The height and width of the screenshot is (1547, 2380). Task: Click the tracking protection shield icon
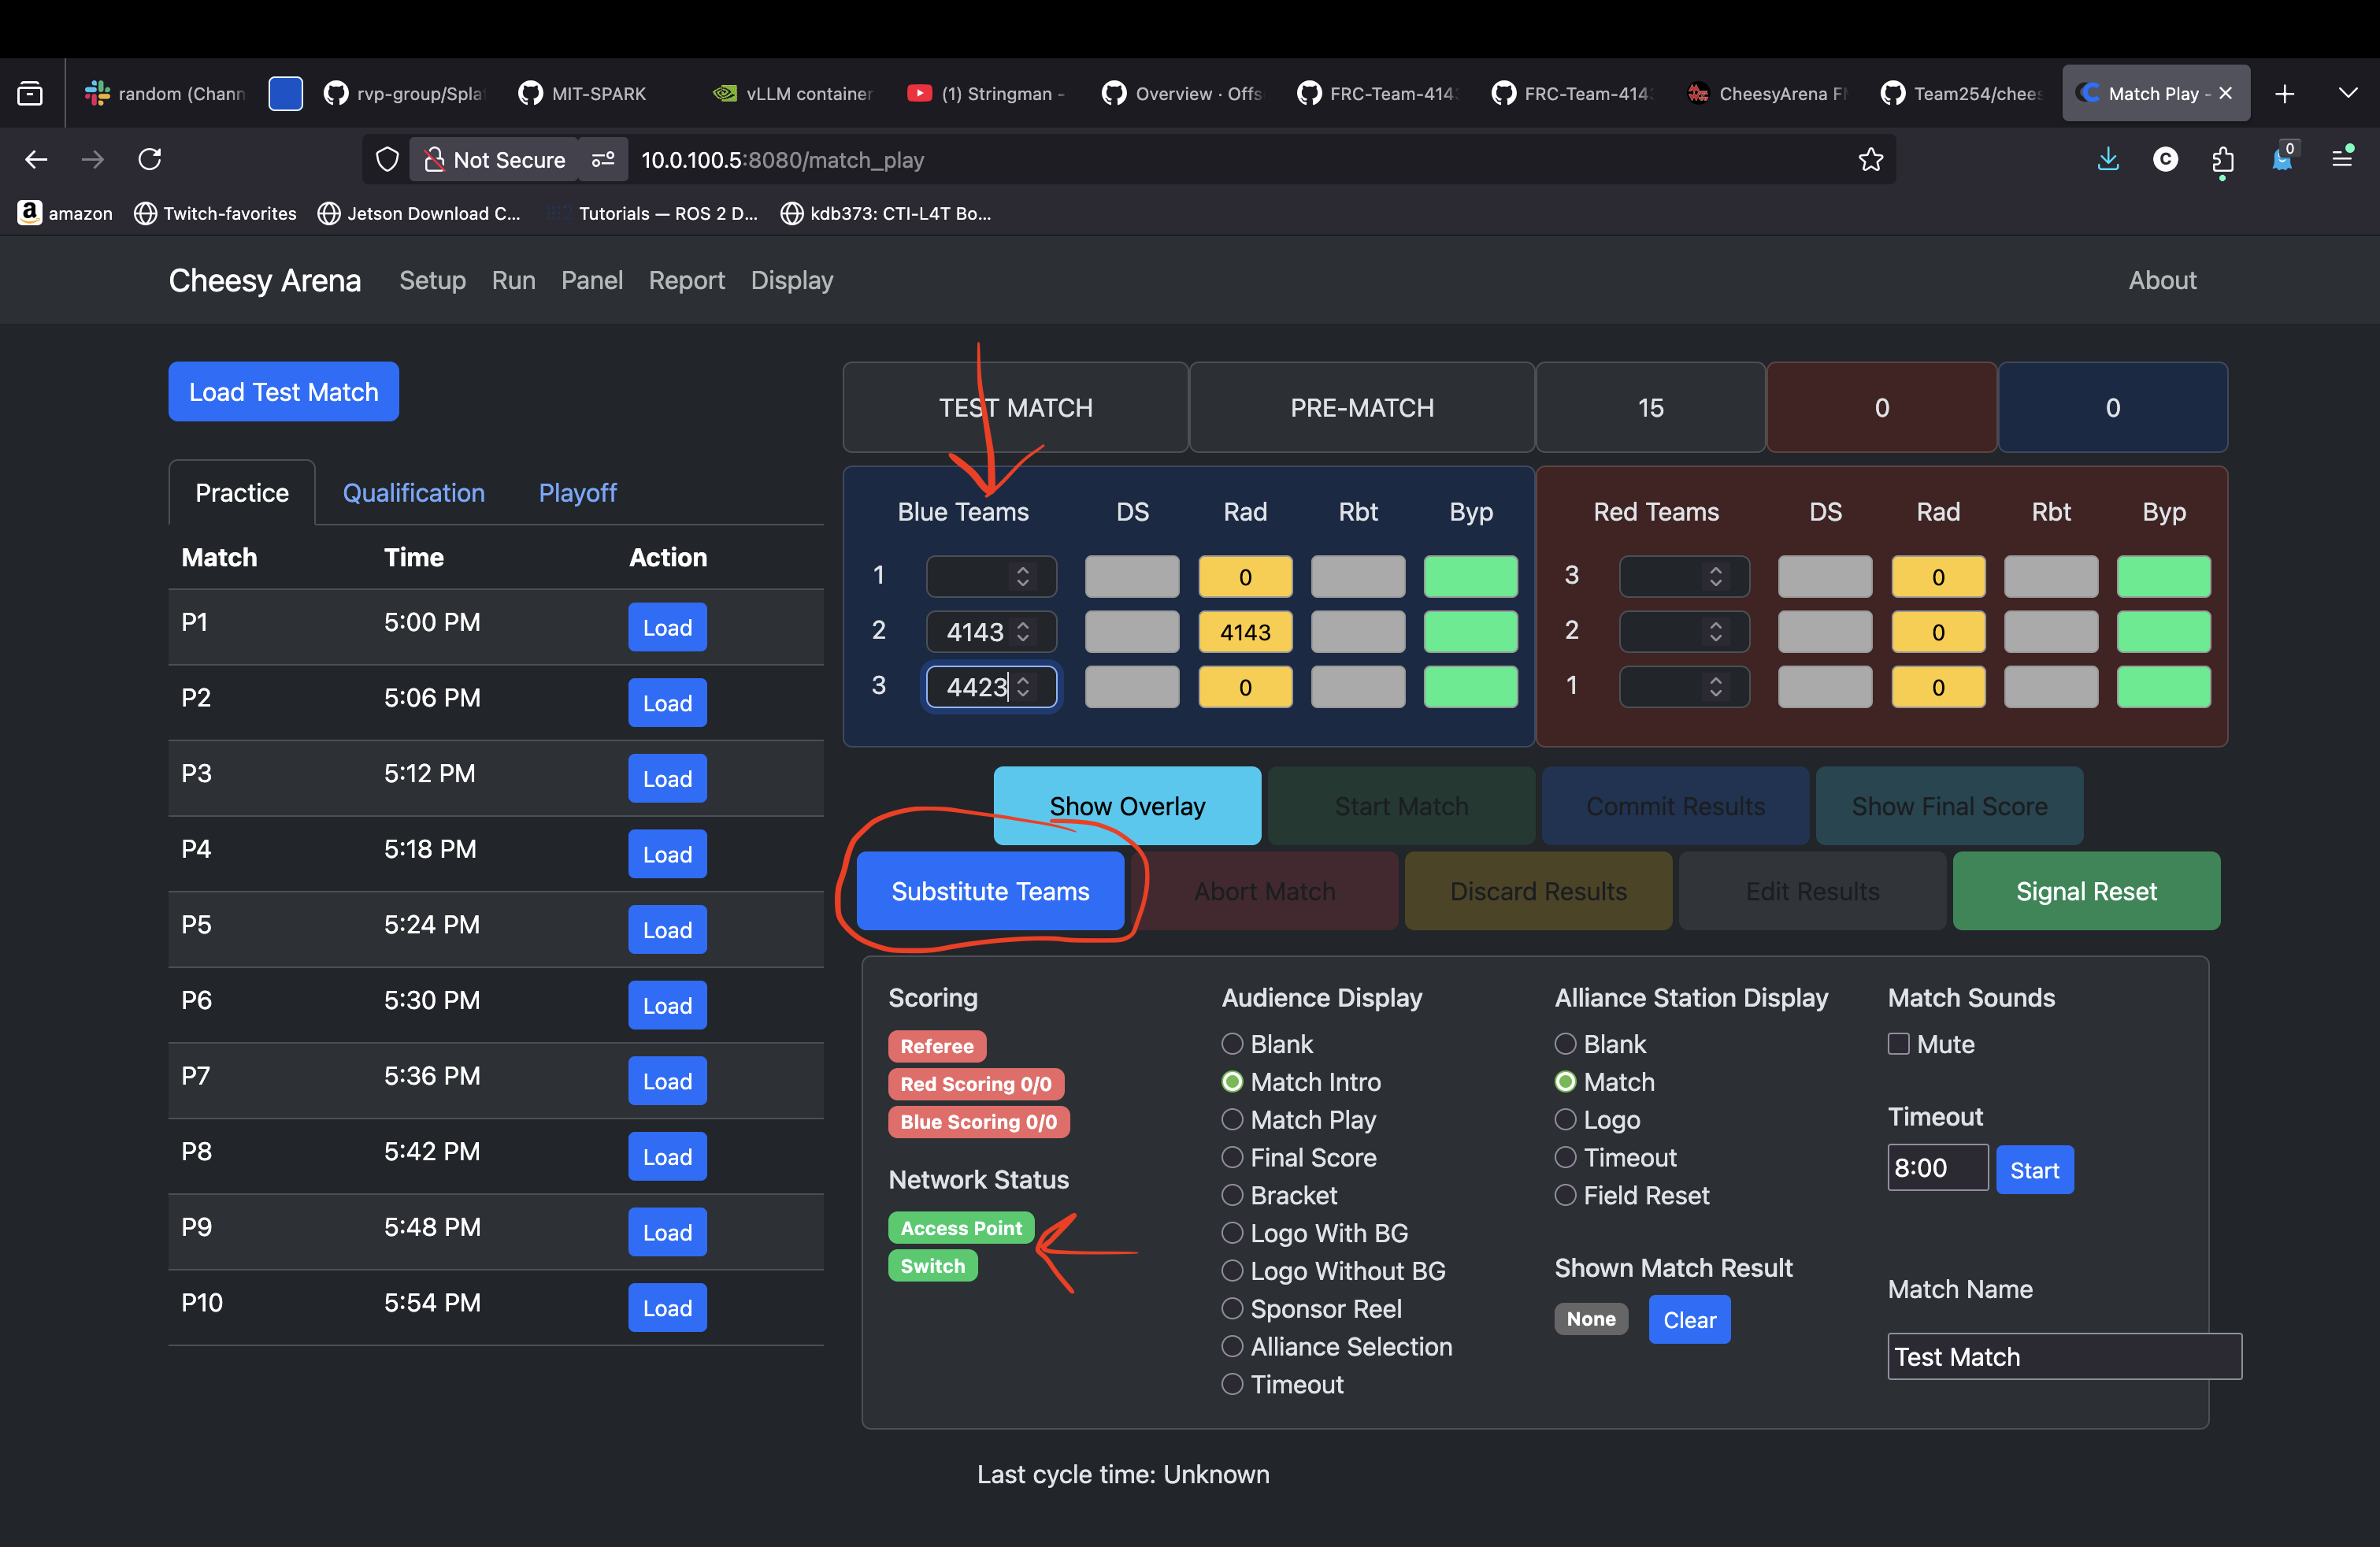click(387, 159)
